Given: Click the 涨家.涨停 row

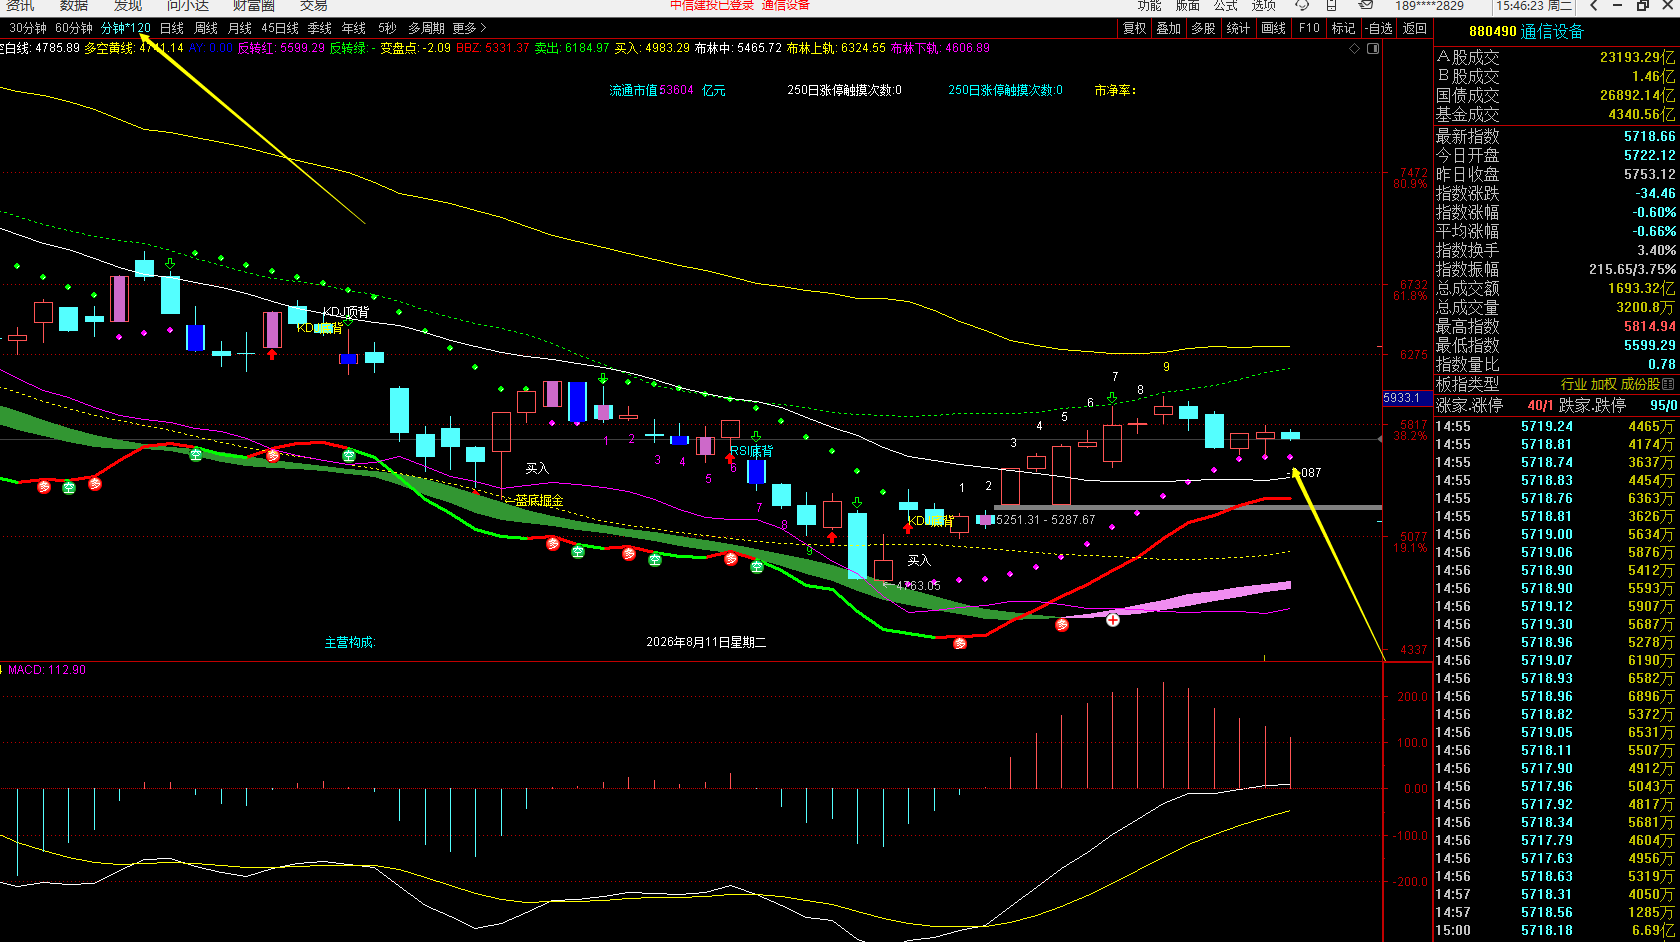Looking at the screenshot, I should 1556,405.
